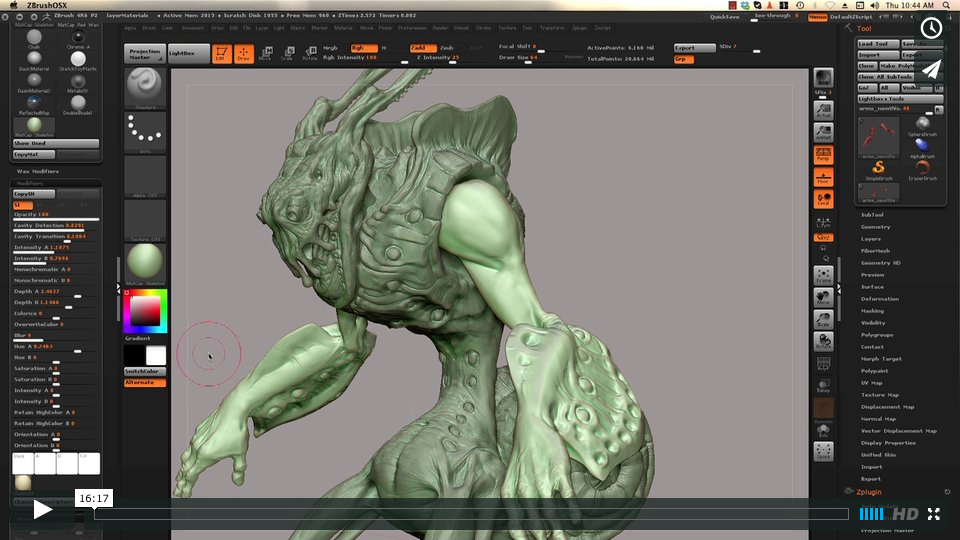Toggle Local symmetry button
The width and height of the screenshot is (960, 540).
click(x=823, y=199)
